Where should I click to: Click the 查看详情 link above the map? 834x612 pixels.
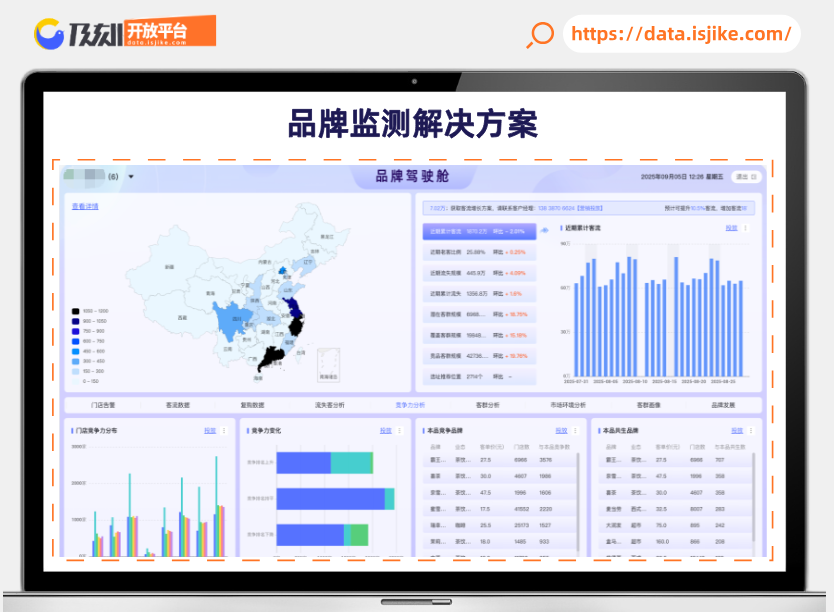tap(84, 205)
